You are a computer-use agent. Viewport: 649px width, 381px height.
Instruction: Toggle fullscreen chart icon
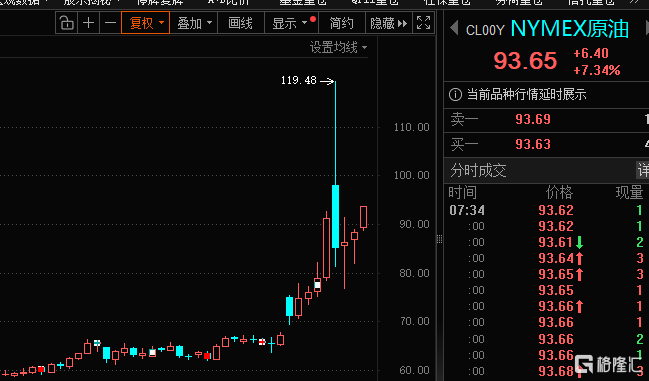click(x=423, y=23)
